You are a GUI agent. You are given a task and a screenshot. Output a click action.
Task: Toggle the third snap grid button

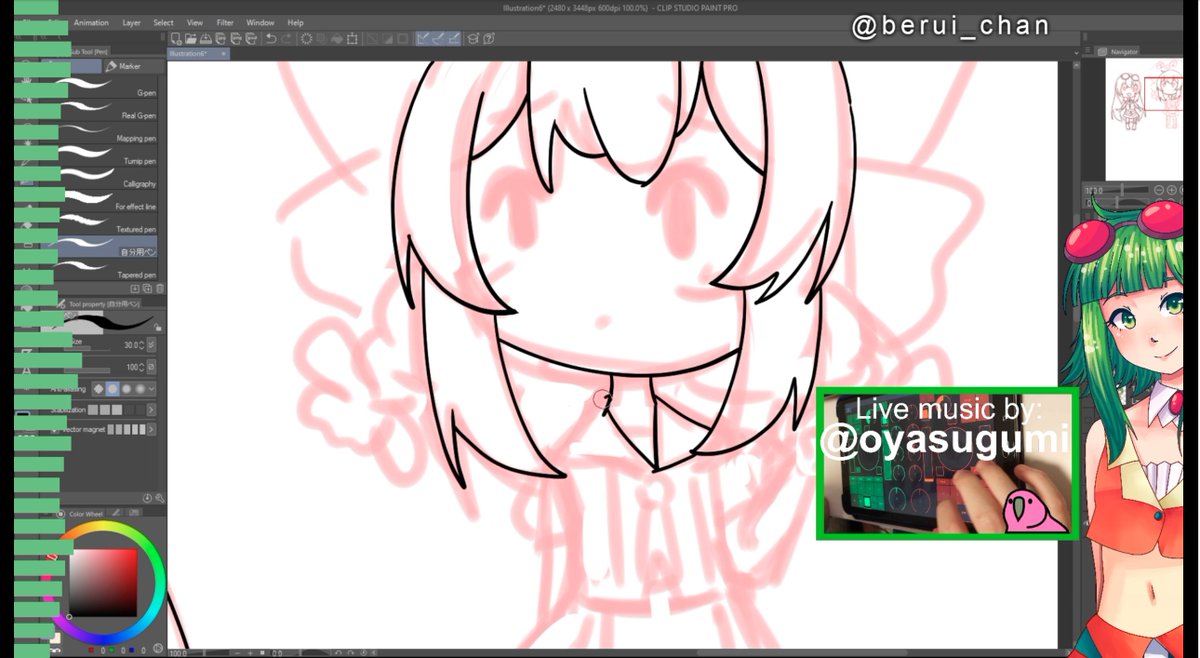coord(454,39)
